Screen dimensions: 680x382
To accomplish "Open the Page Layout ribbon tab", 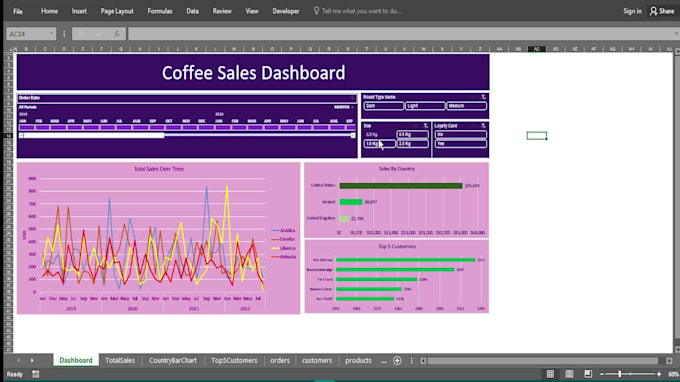I will 117,11.
